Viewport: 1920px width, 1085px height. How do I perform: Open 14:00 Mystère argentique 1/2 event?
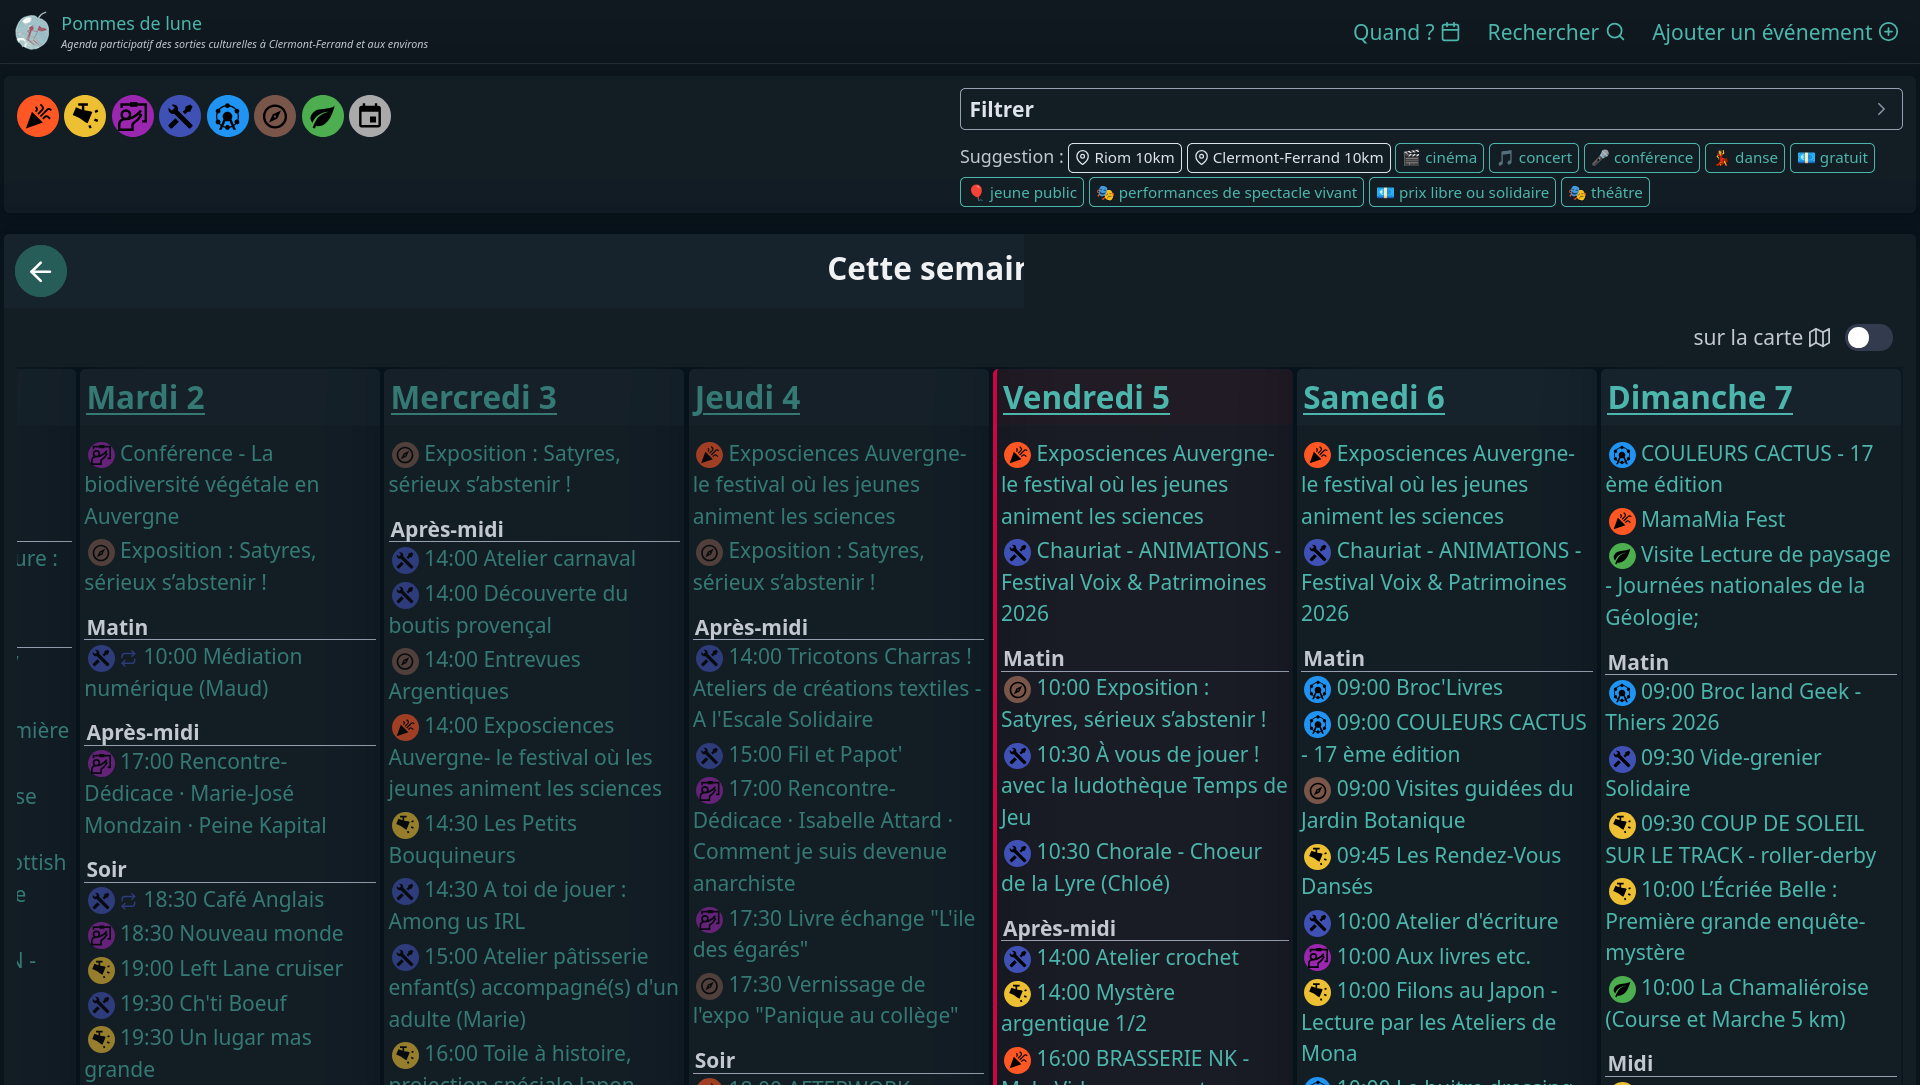[x=1089, y=1008]
